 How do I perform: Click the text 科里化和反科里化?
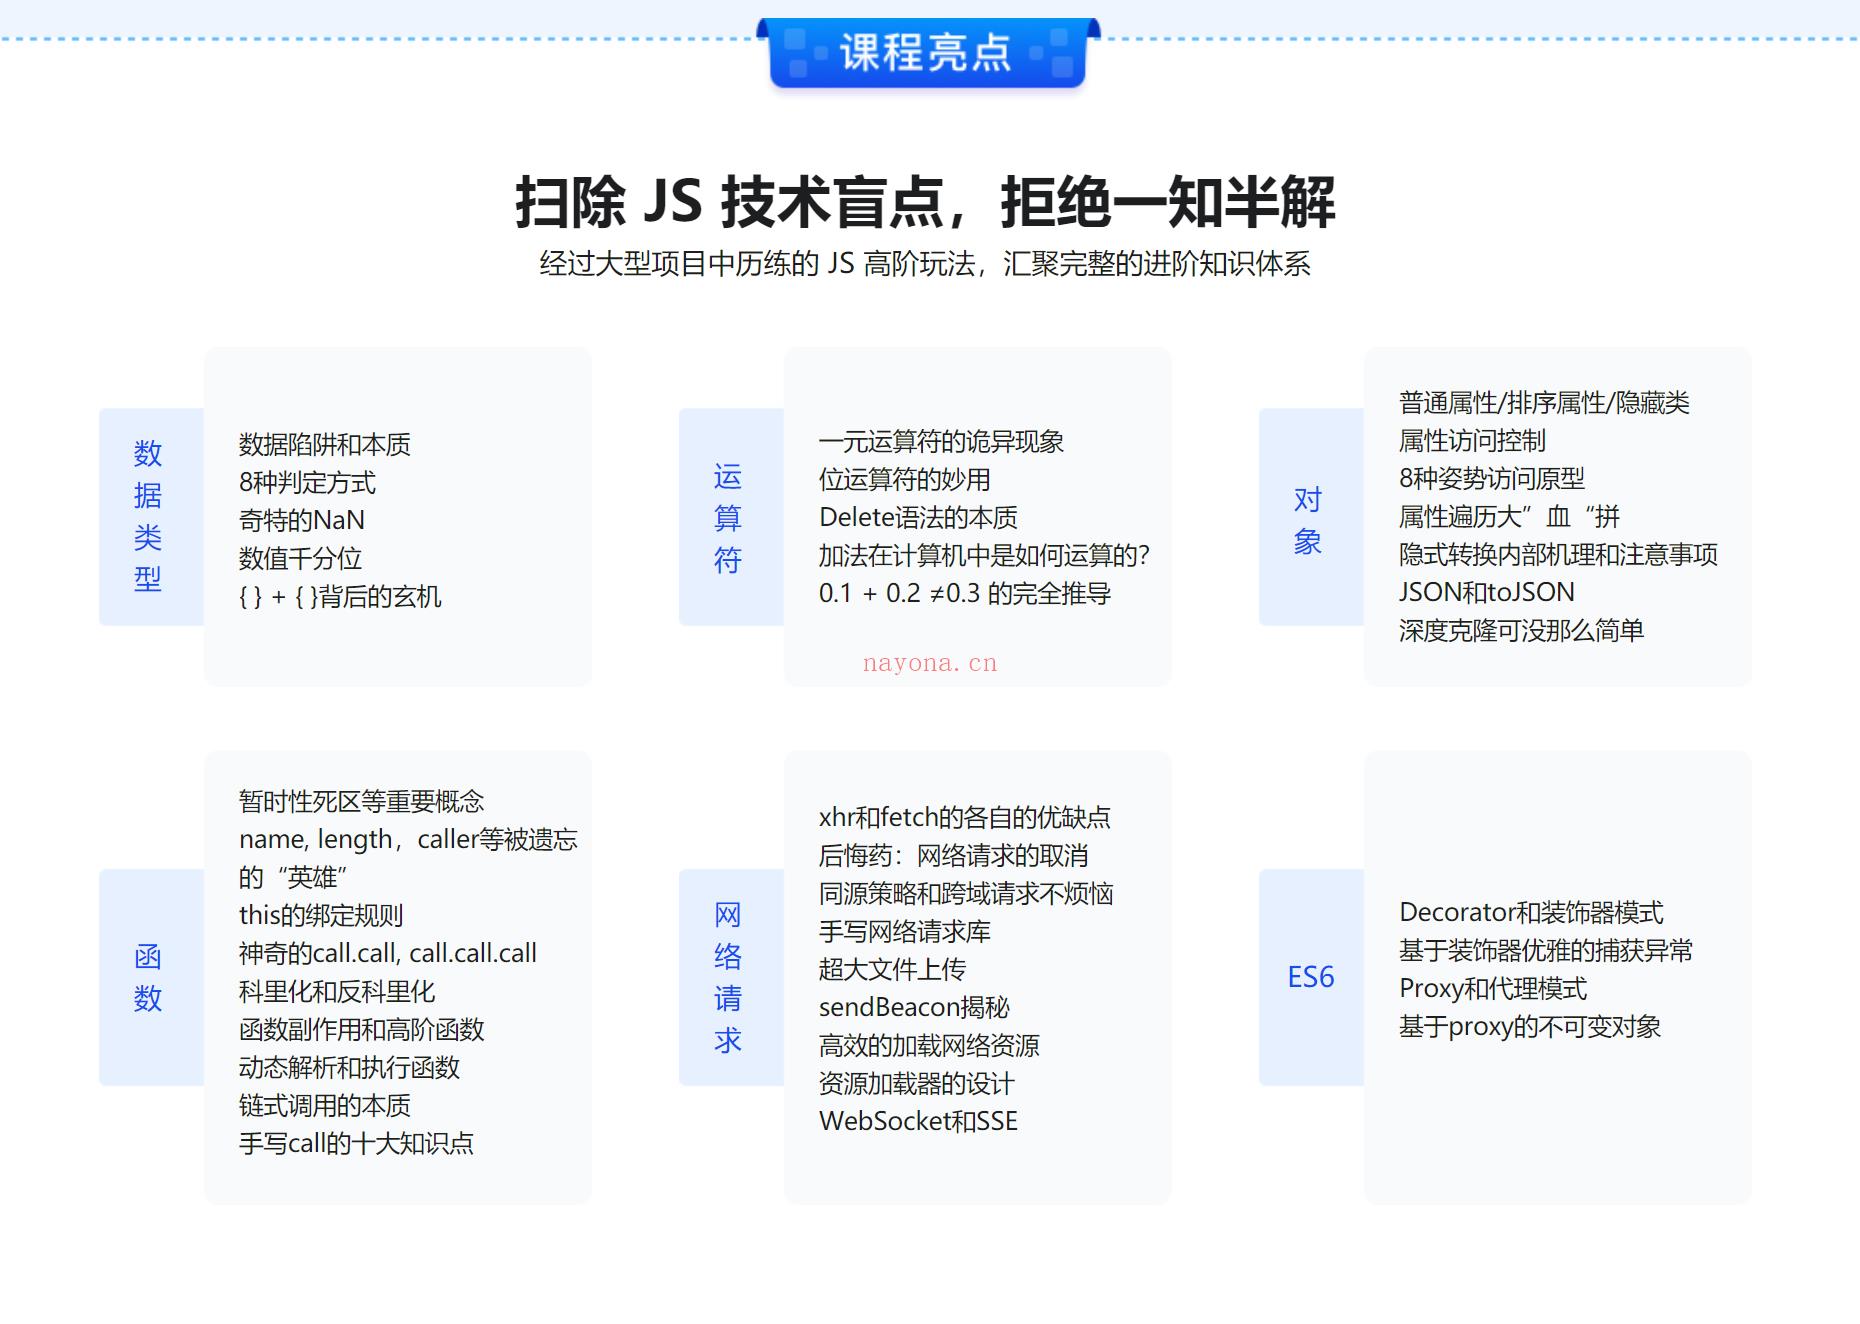337,992
